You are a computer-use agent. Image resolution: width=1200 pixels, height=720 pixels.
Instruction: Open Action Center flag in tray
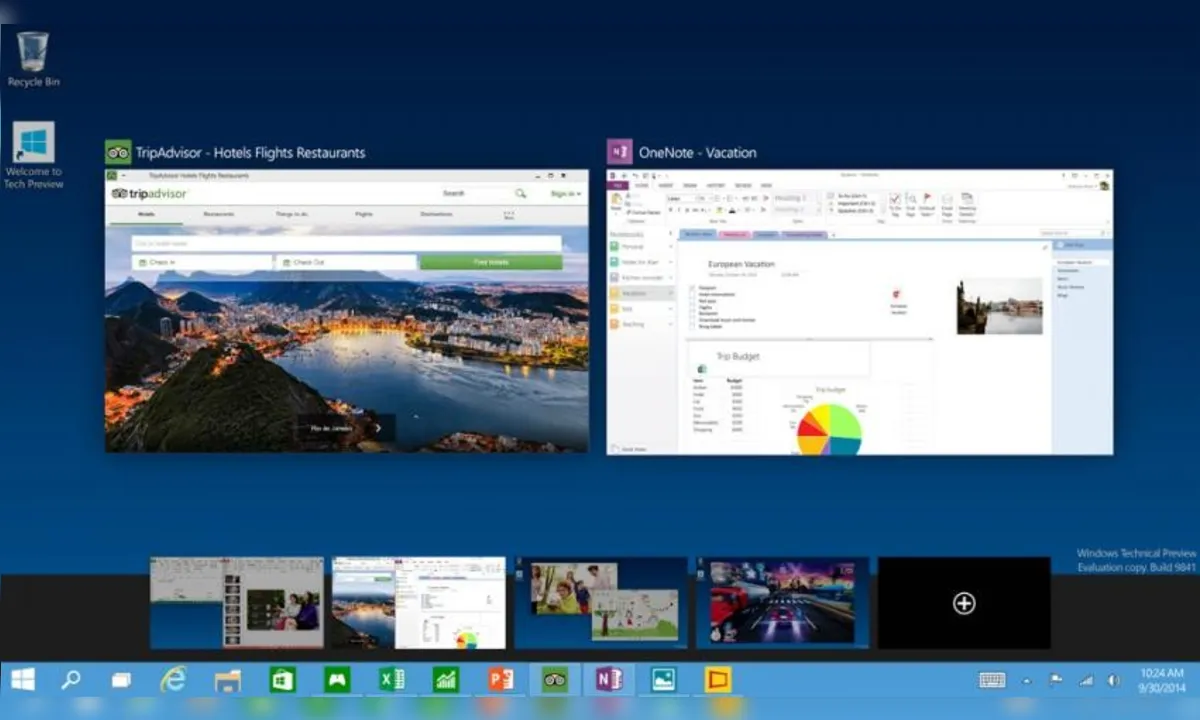(x=1056, y=680)
